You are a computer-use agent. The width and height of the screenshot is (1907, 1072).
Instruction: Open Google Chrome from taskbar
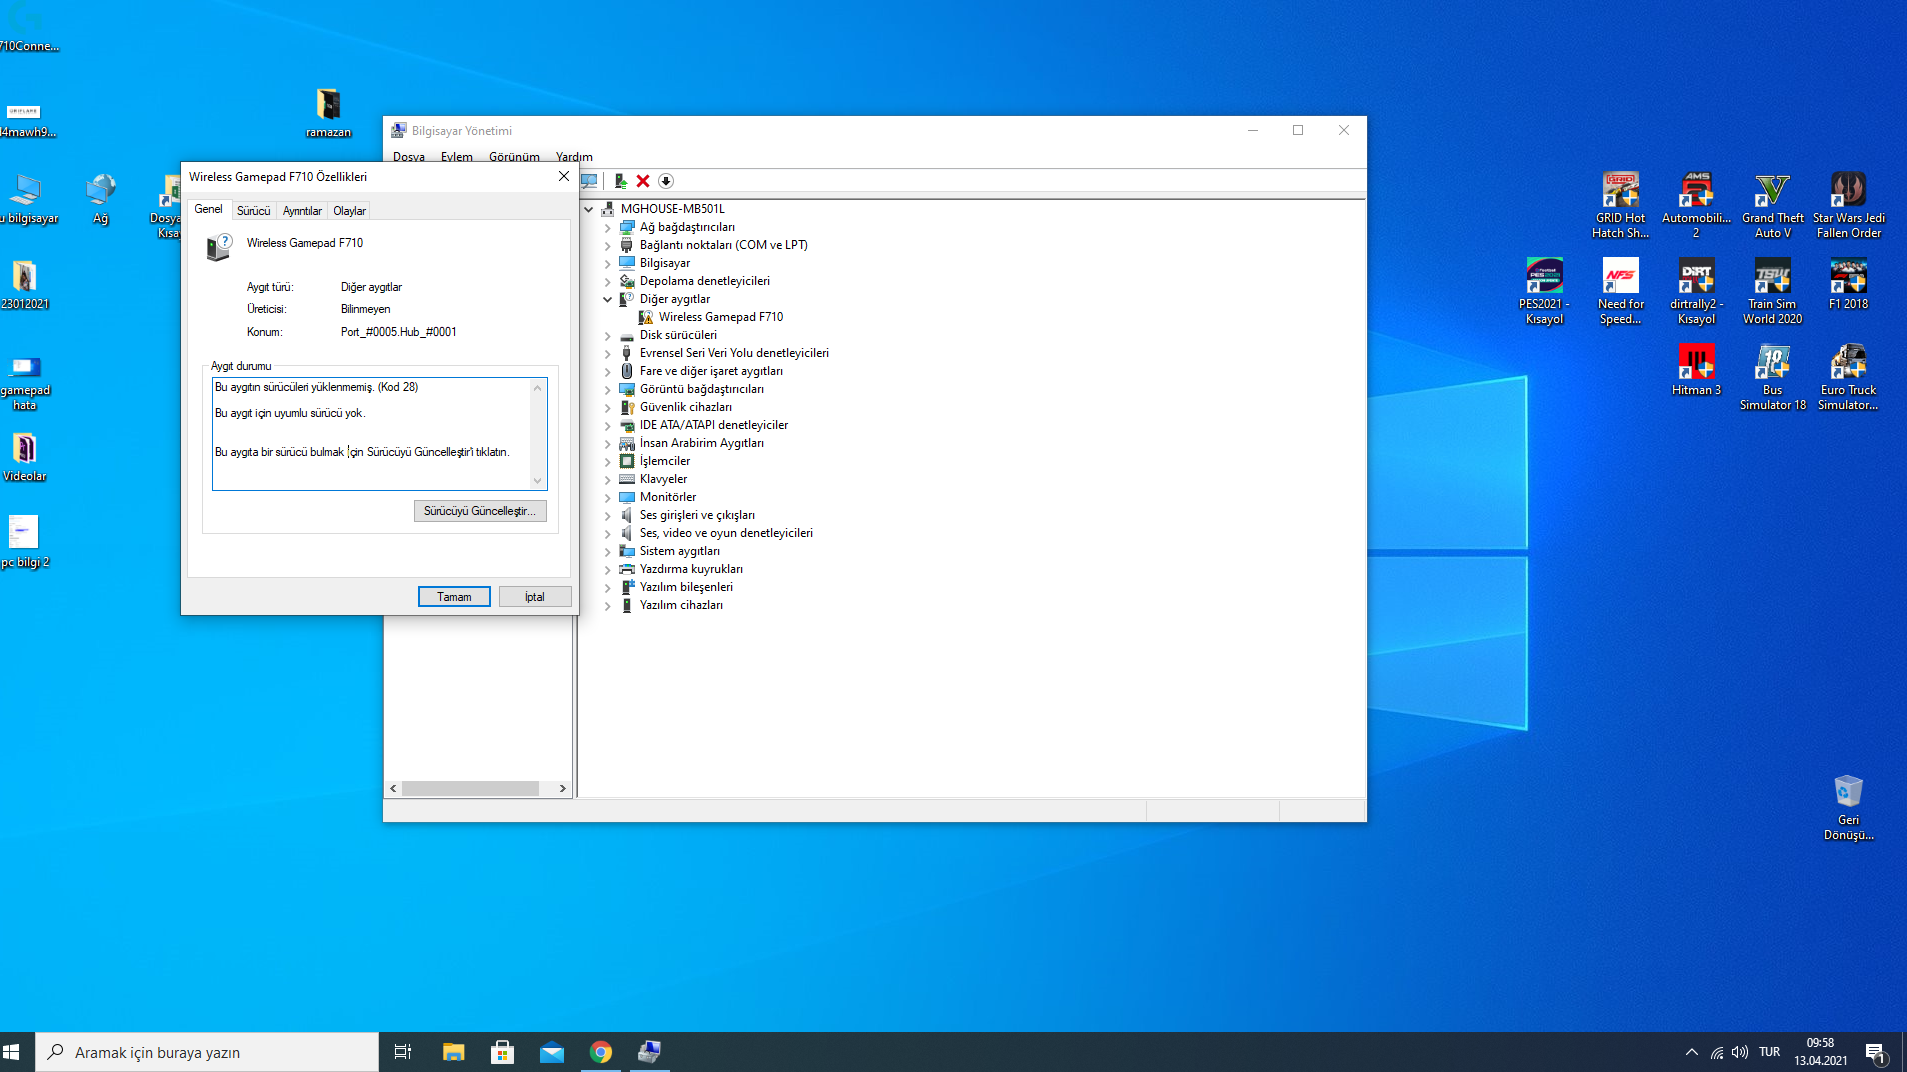pyautogui.click(x=600, y=1052)
